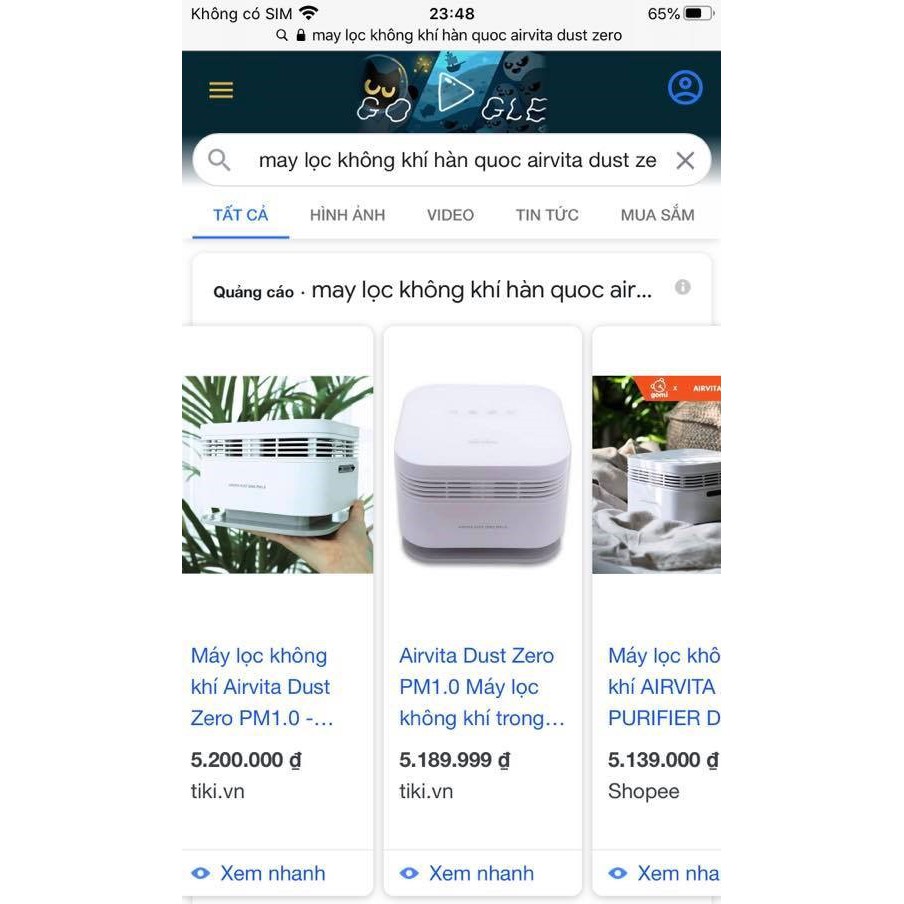904x904 pixels.
Task: Clear search text with the X icon
Action: pos(685,160)
